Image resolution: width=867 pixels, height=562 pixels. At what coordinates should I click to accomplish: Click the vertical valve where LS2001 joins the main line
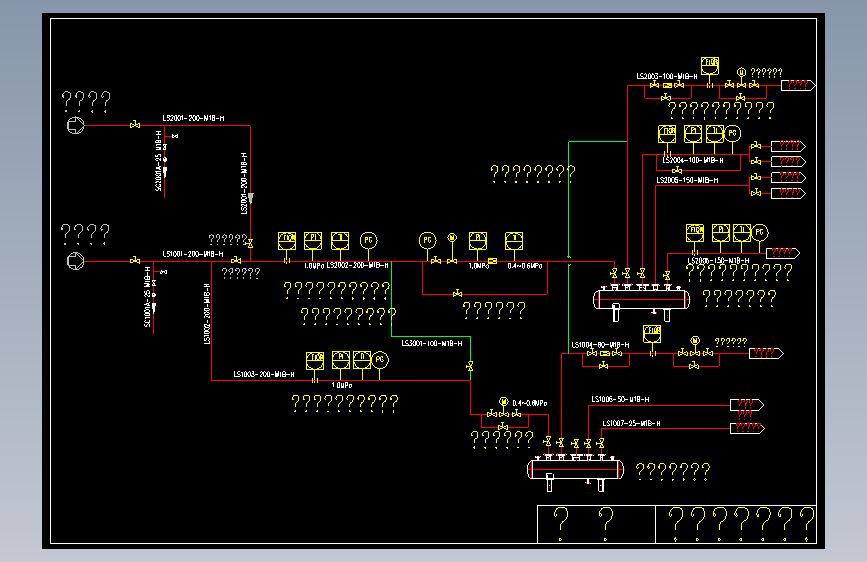pyautogui.click(x=250, y=243)
